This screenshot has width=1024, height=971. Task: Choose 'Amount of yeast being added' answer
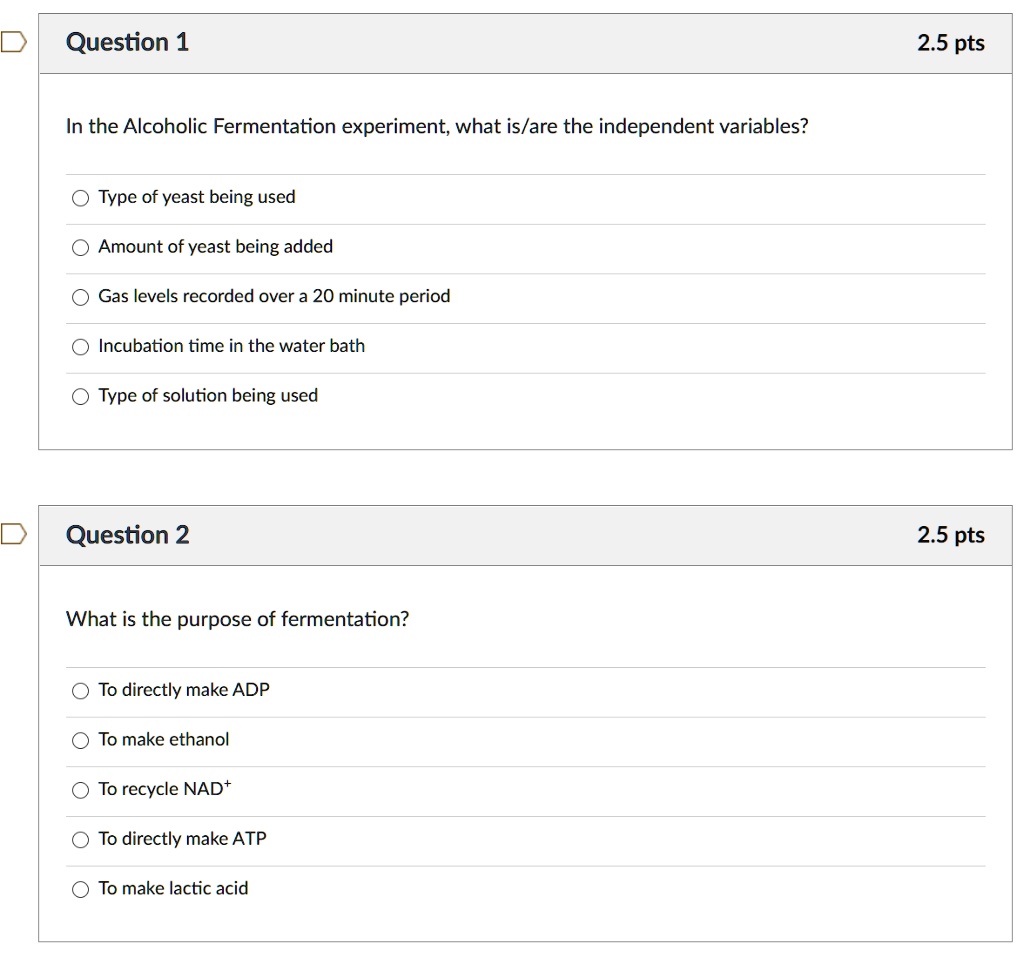[81, 248]
